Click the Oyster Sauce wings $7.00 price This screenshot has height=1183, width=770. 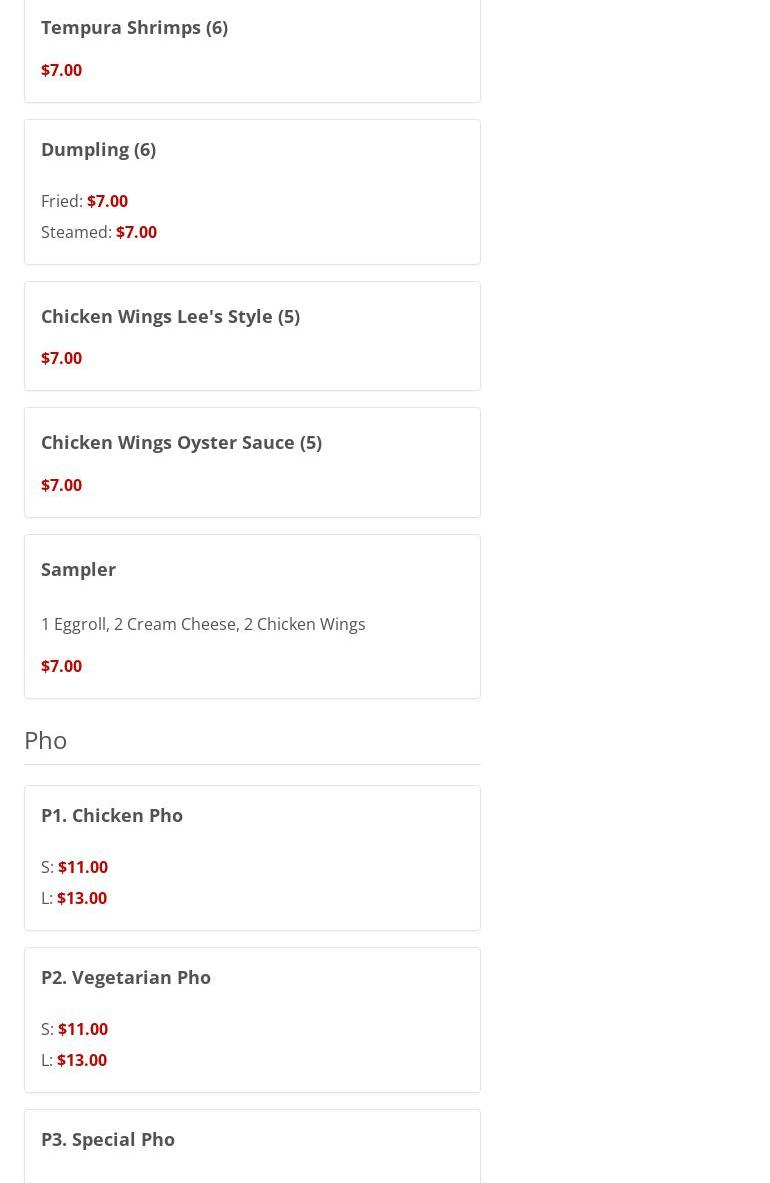pos(61,485)
